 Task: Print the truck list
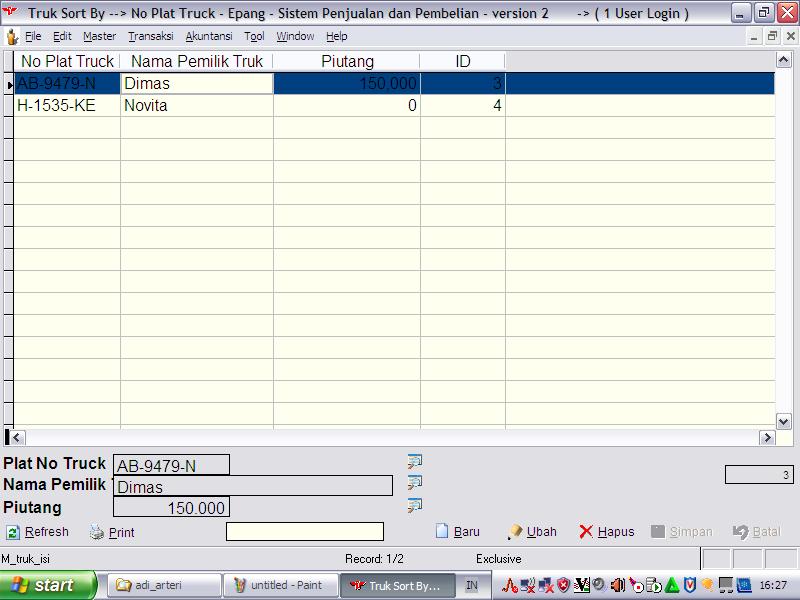point(111,532)
